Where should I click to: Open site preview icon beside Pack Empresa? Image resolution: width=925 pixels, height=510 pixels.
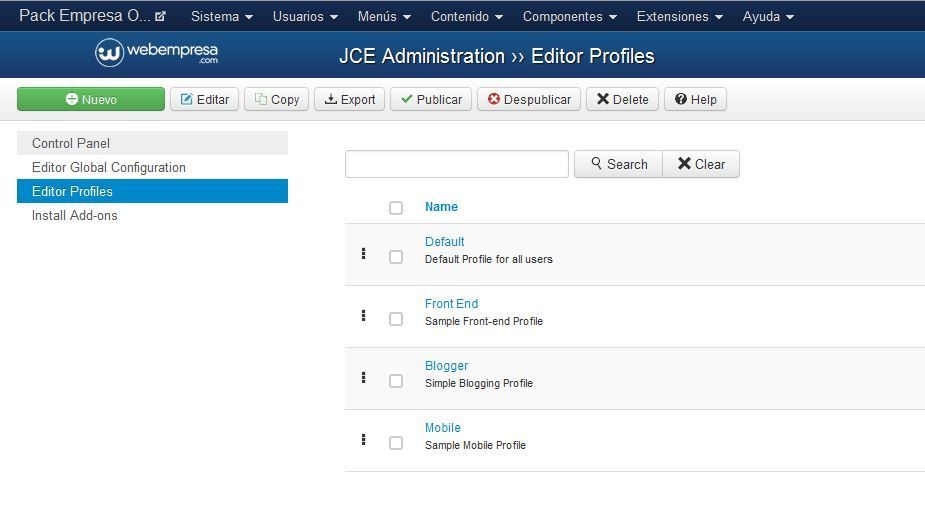(x=160, y=17)
